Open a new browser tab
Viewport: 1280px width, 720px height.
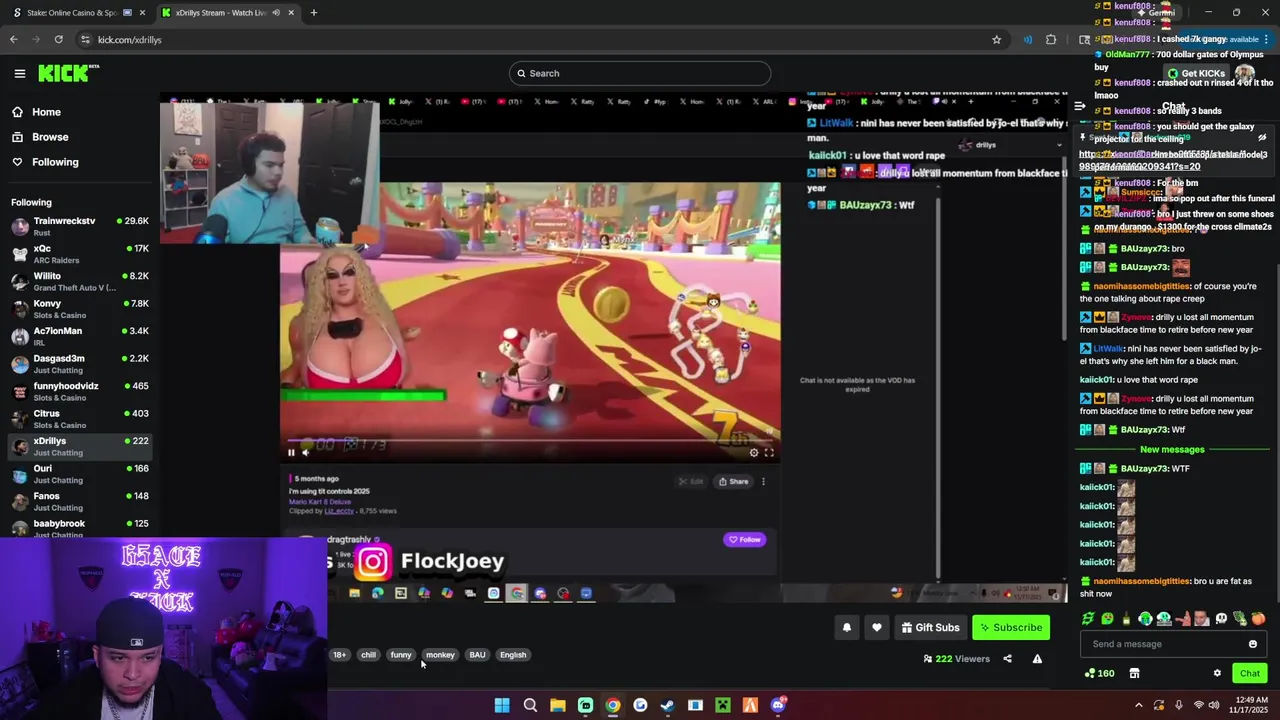tap(313, 12)
